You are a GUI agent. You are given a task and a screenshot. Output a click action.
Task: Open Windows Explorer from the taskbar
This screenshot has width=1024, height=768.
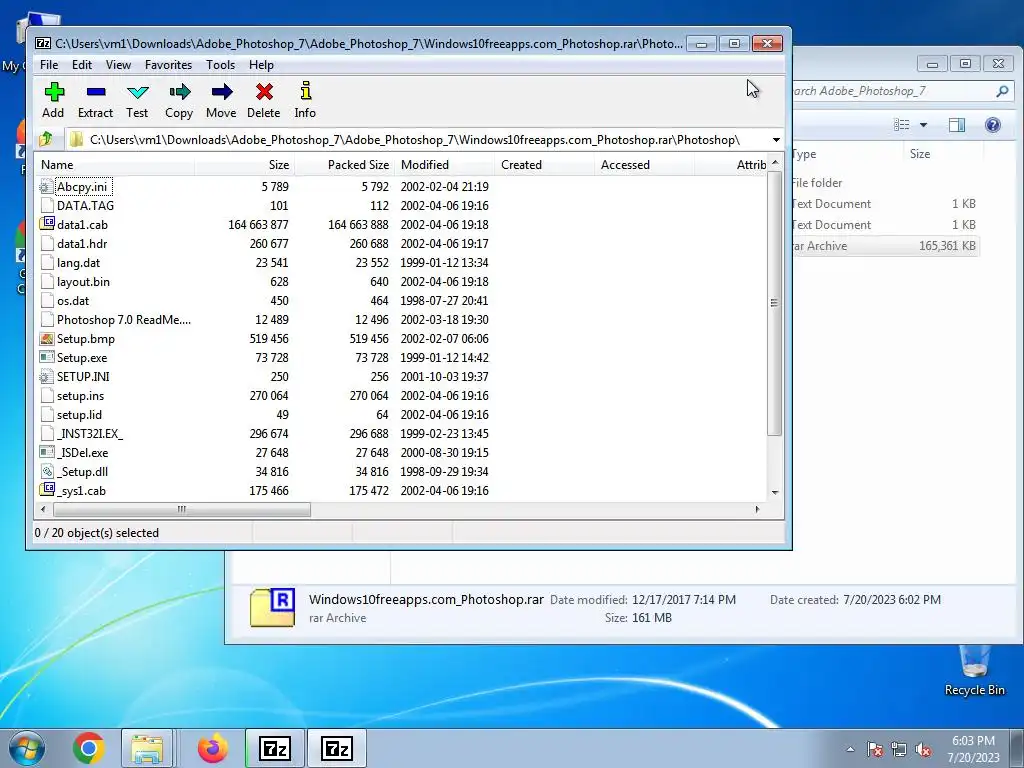click(147, 748)
